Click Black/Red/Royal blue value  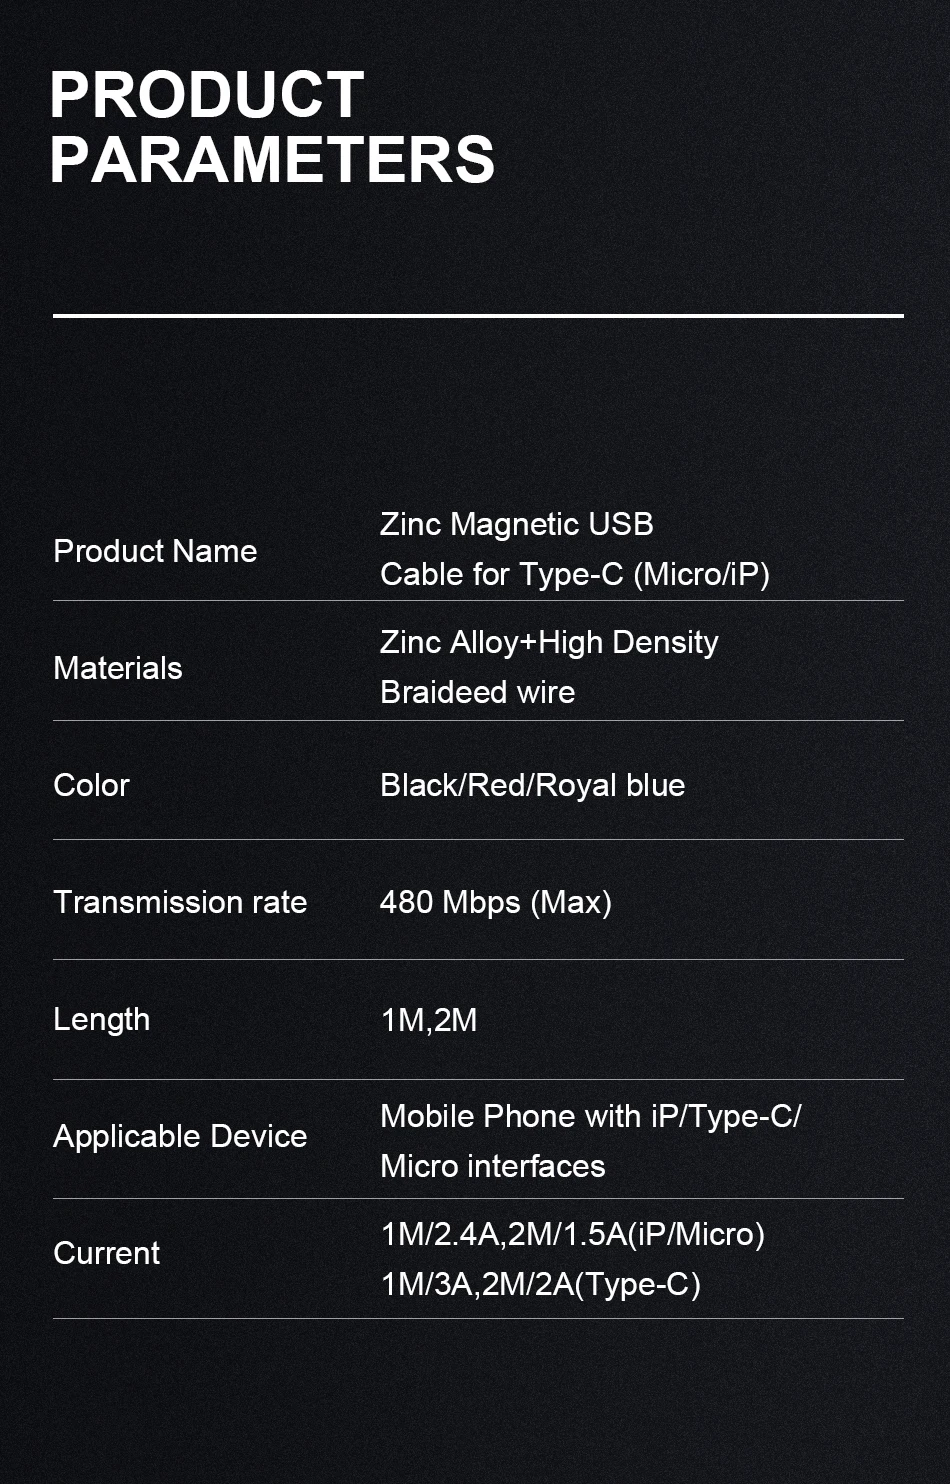[x=532, y=785]
